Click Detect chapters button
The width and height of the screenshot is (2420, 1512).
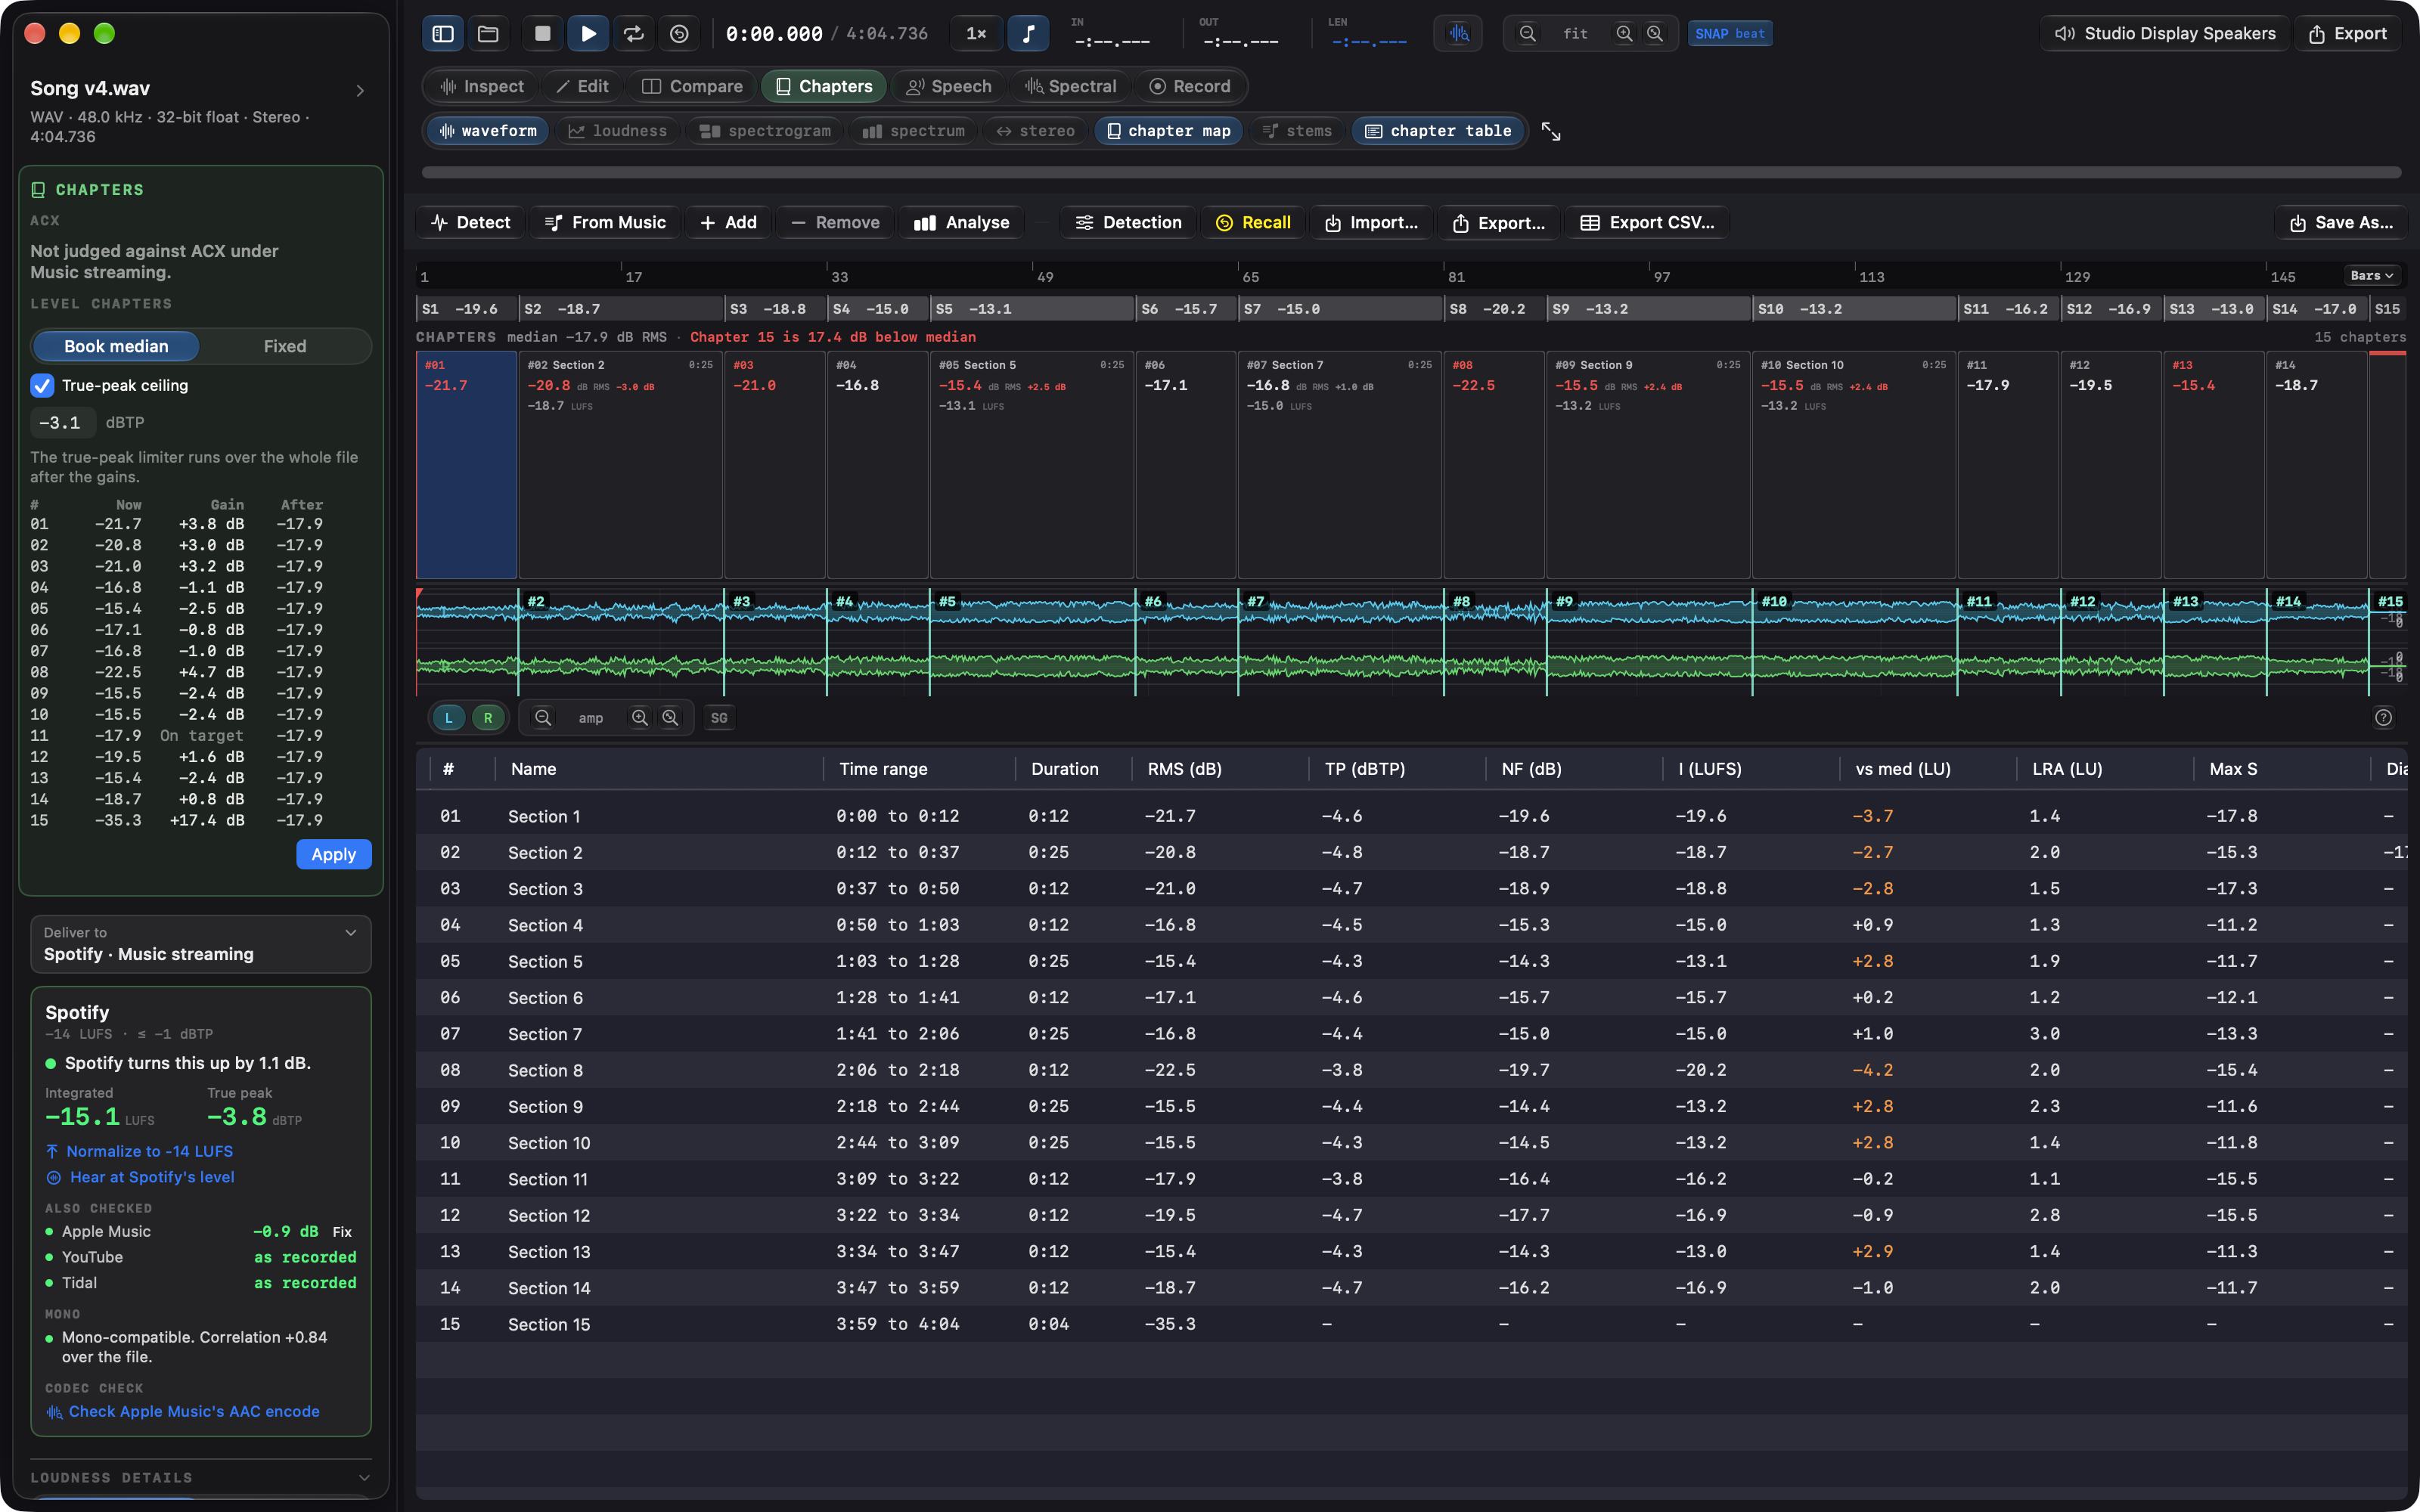470,223
